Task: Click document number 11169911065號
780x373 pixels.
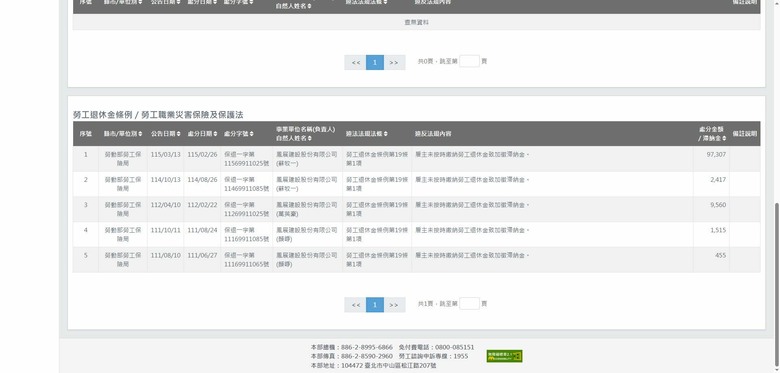Action: tap(247, 265)
